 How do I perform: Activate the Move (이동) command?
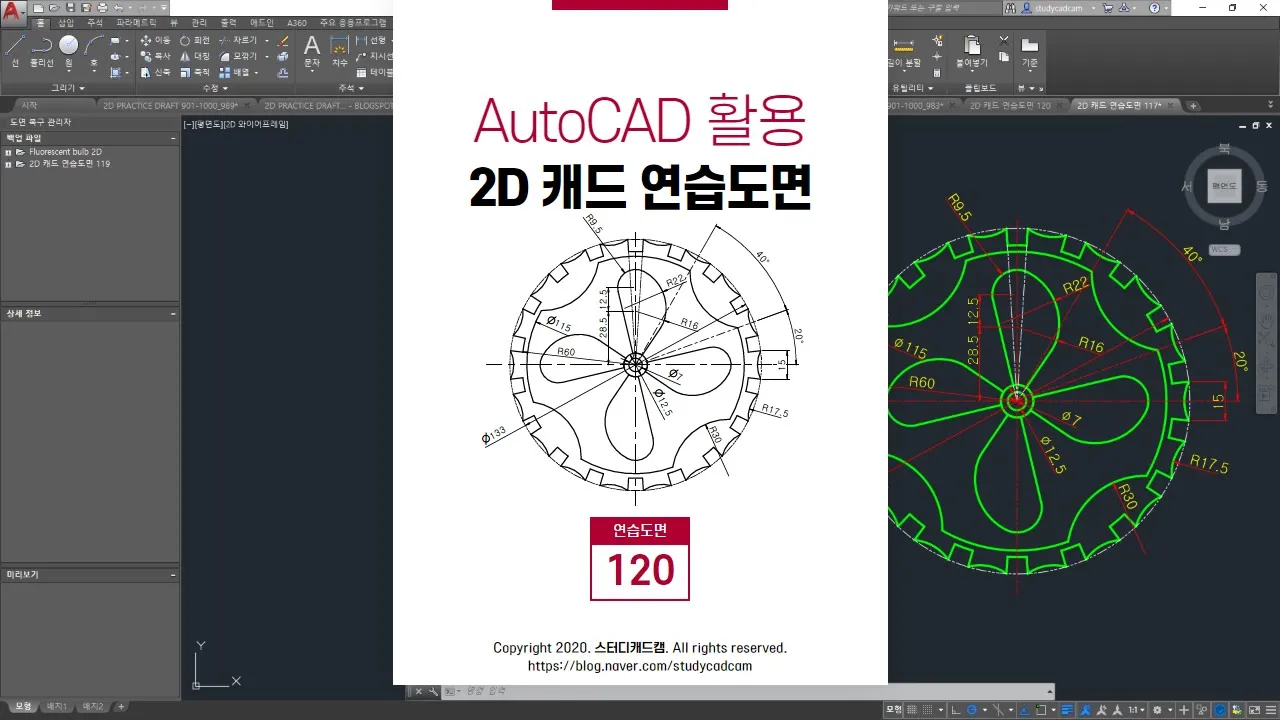(155, 40)
